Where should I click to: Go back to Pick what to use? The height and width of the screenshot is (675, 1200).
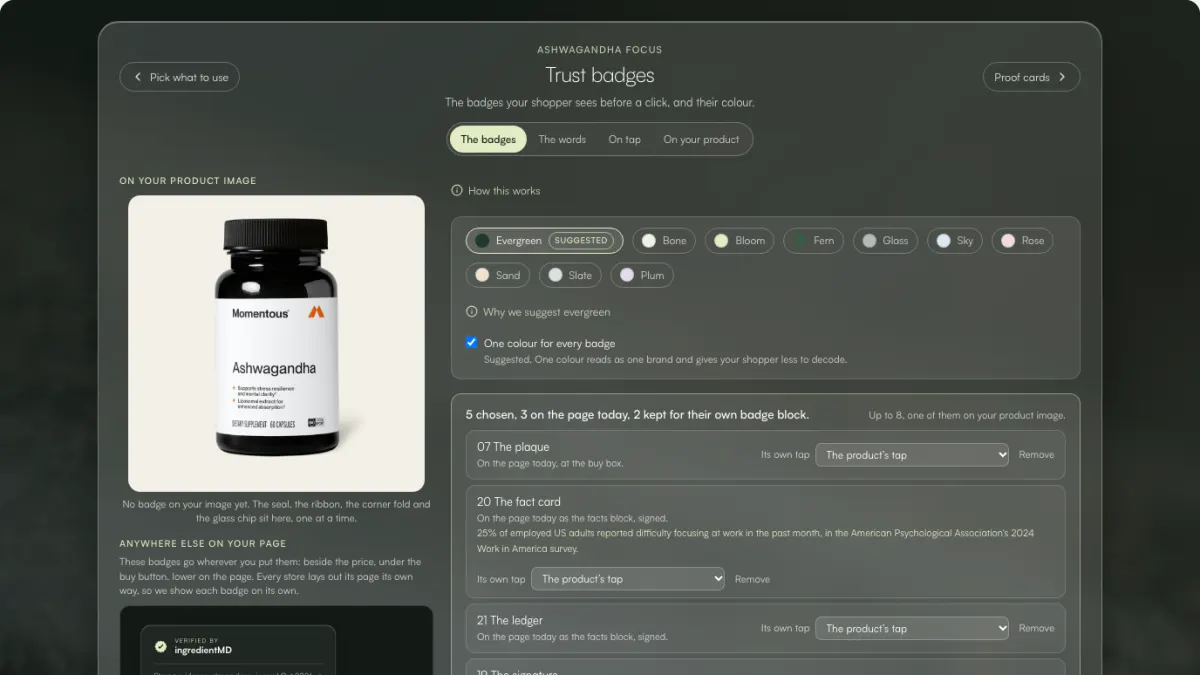179,77
